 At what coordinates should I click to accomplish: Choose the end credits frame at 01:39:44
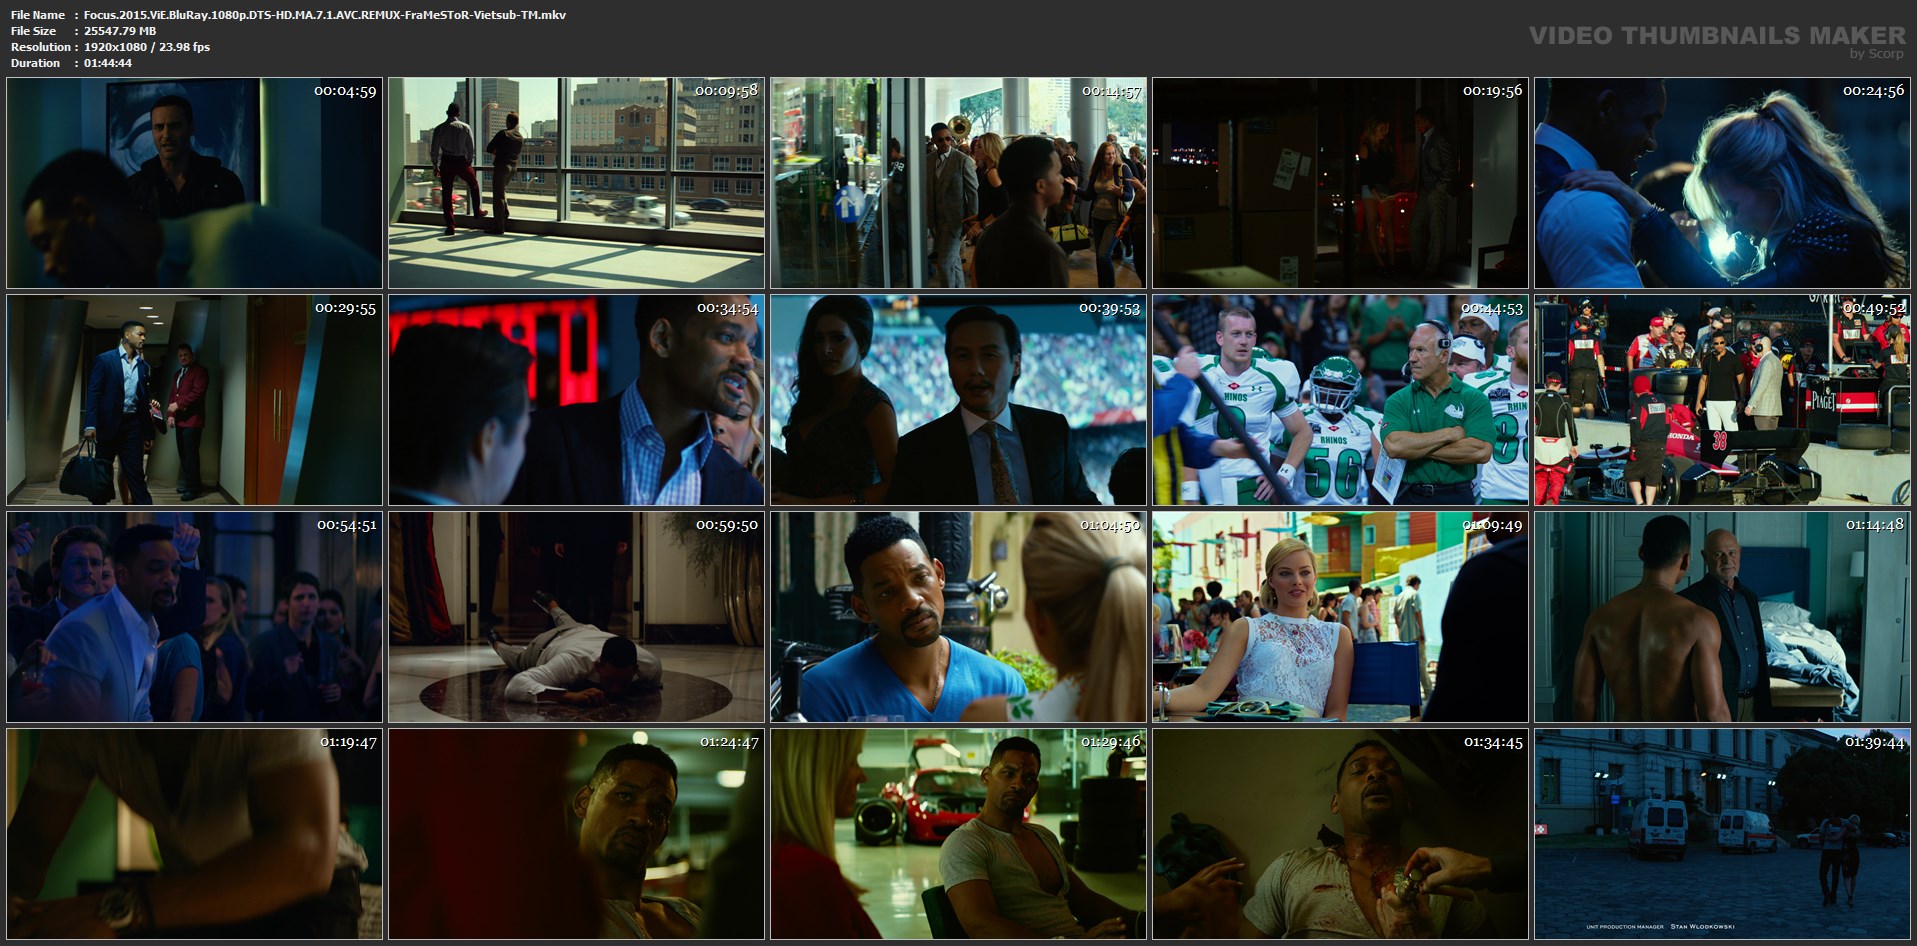(x=1722, y=834)
